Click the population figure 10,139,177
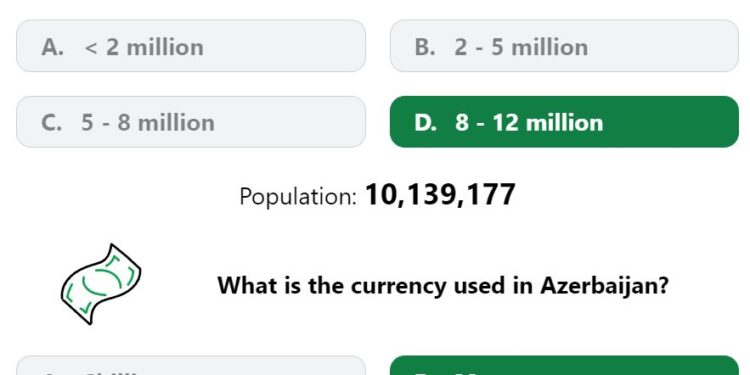 (440, 195)
